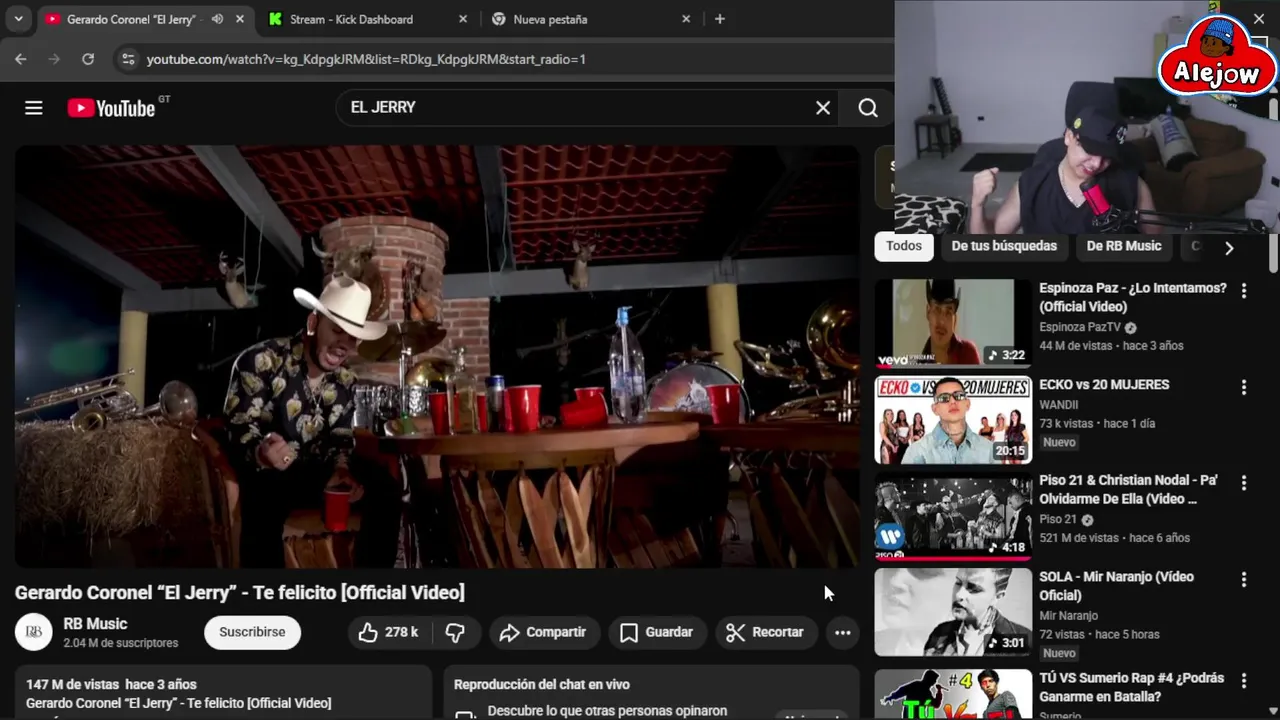1280x720 pixels.
Task: Open options menu for Piso 21 video
Action: pyautogui.click(x=1244, y=483)
